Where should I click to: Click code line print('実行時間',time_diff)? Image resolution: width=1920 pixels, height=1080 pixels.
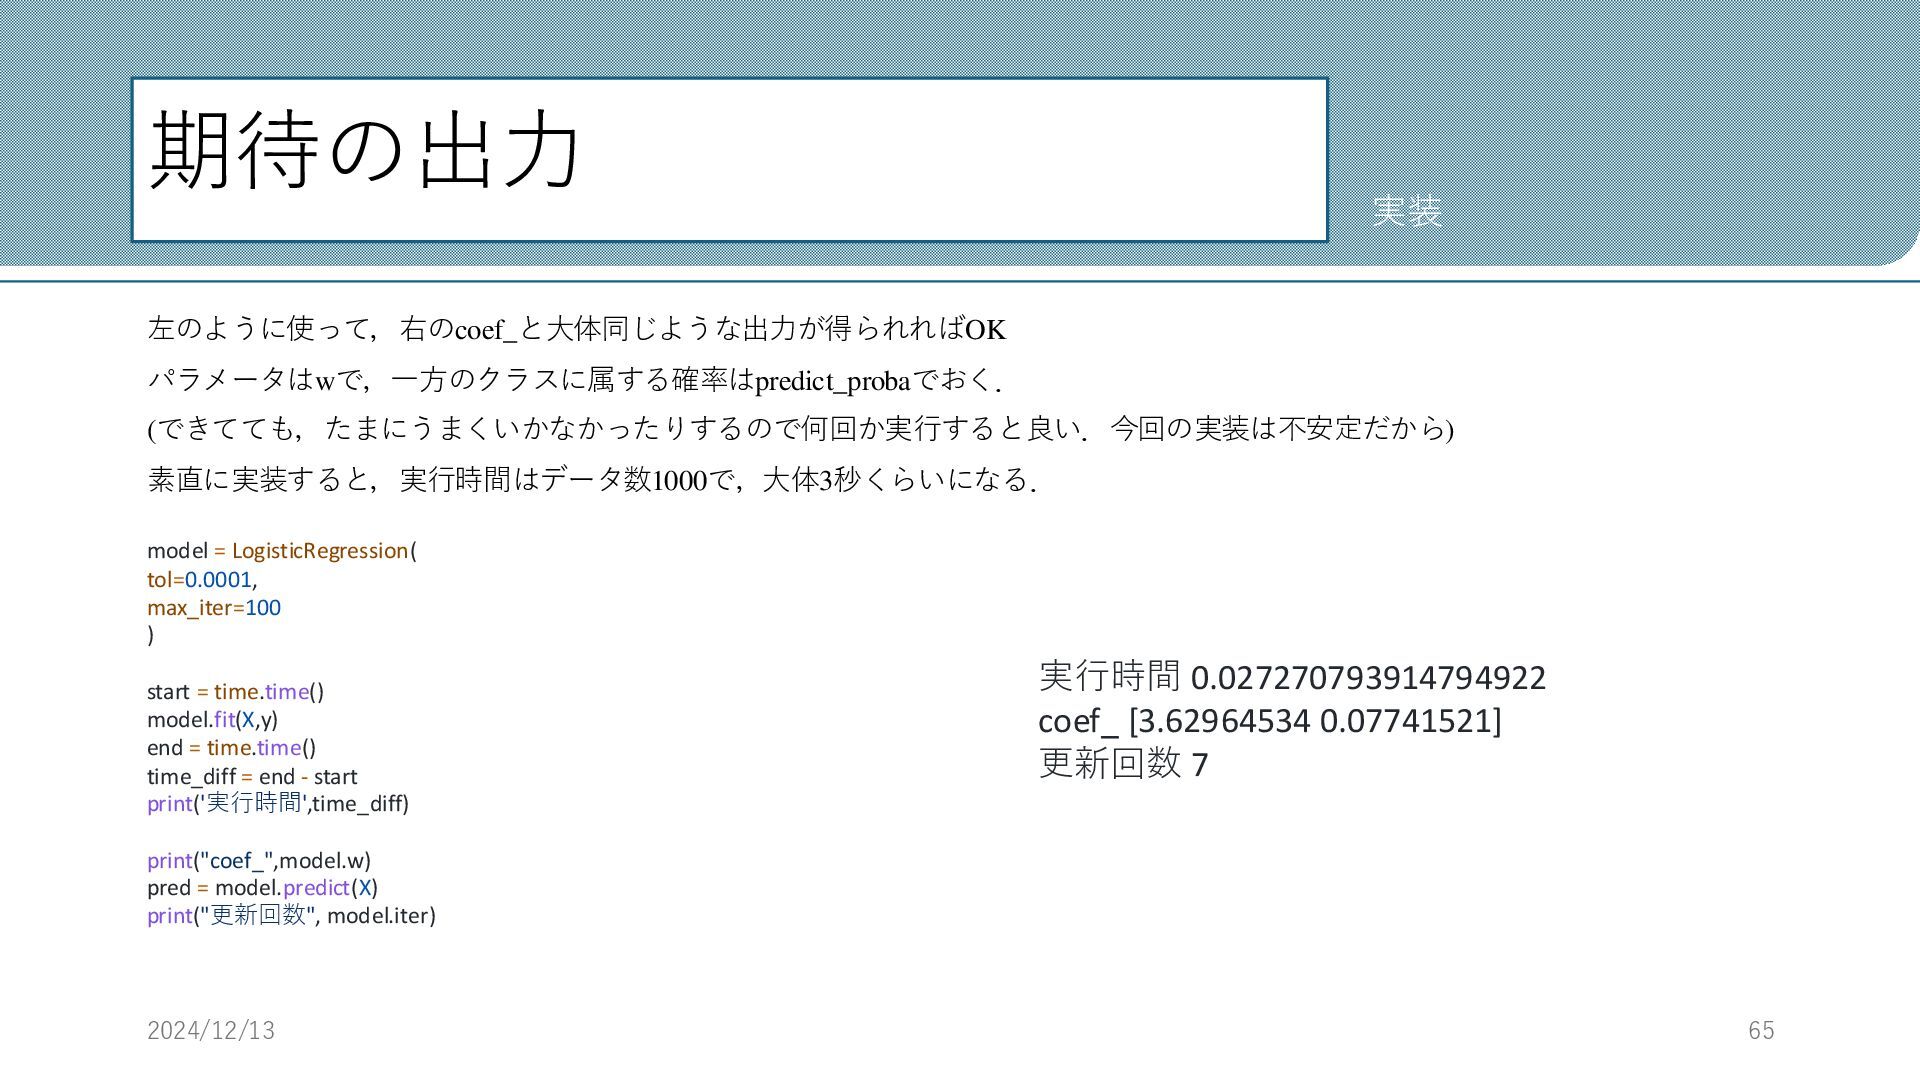tap(278, 804)
